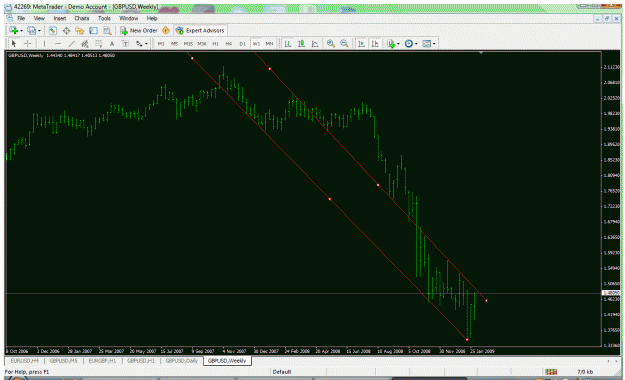Click the Profiles icon
625x380 pixels.
tap(31, 31)
